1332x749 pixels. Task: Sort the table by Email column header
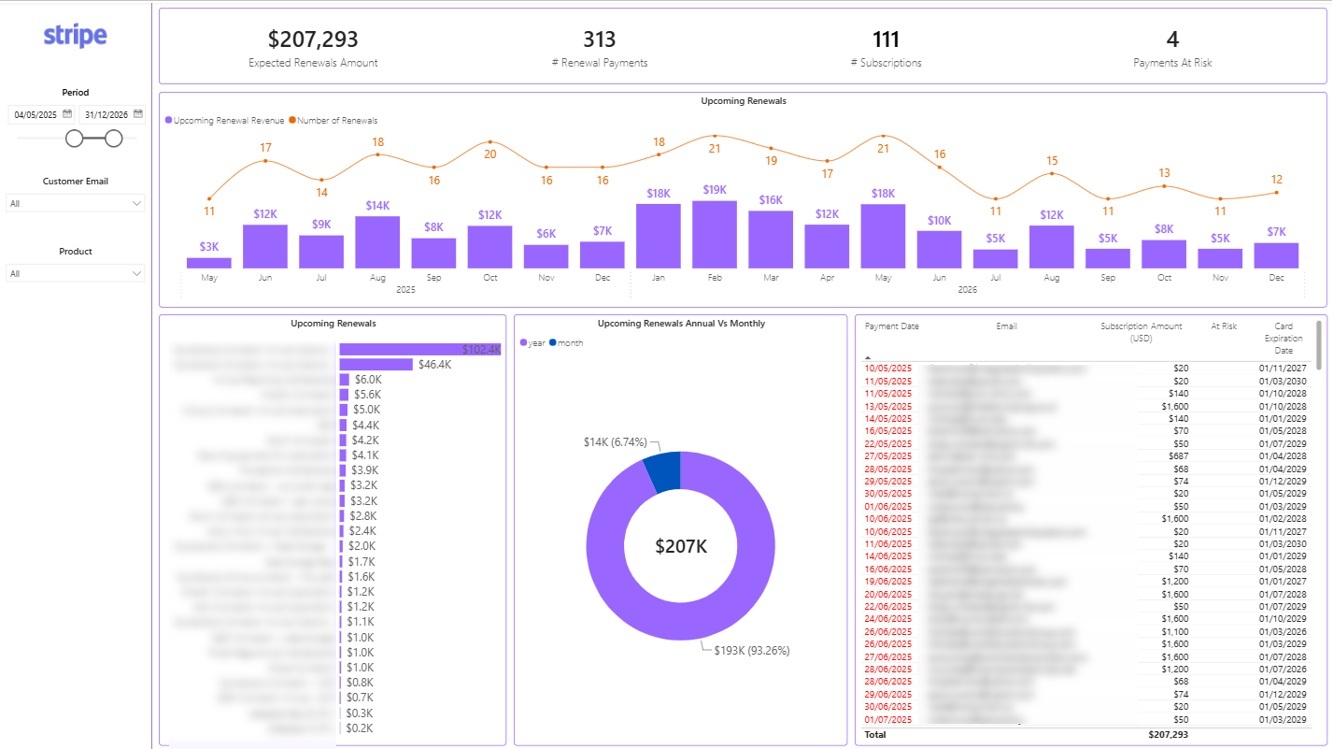[1006, 326]
